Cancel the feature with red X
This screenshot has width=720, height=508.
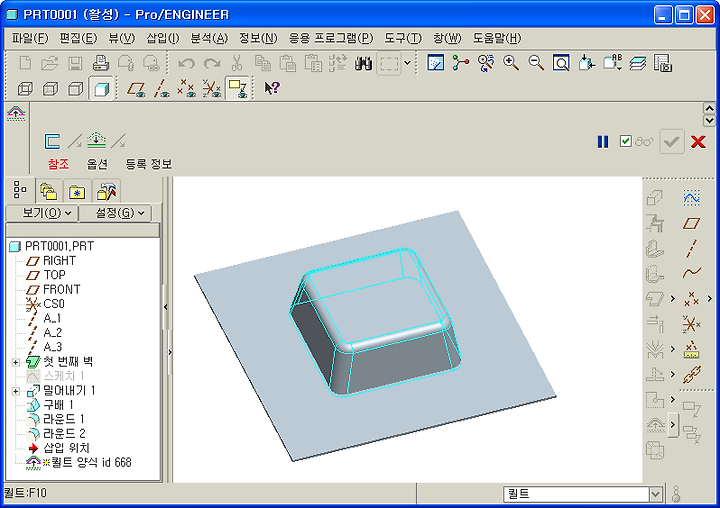tap(698, 141)
